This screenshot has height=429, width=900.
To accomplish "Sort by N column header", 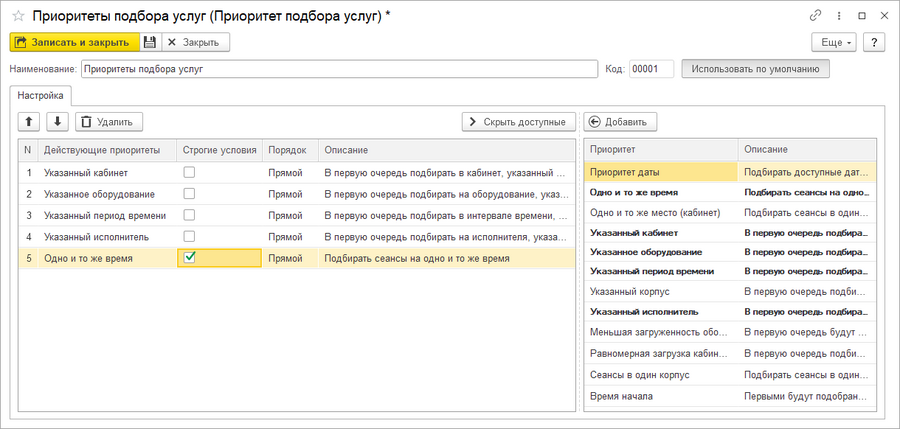I will 28,150.
